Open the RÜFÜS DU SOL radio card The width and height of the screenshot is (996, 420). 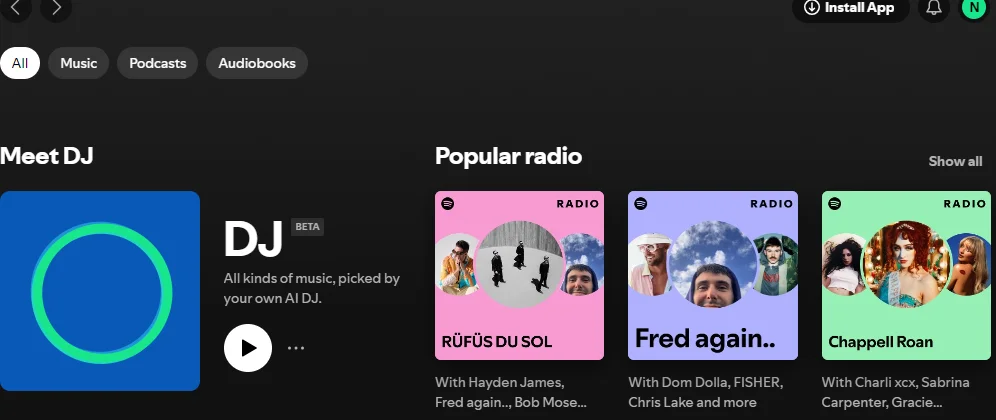pyautogui.click(x=520, y=276)
